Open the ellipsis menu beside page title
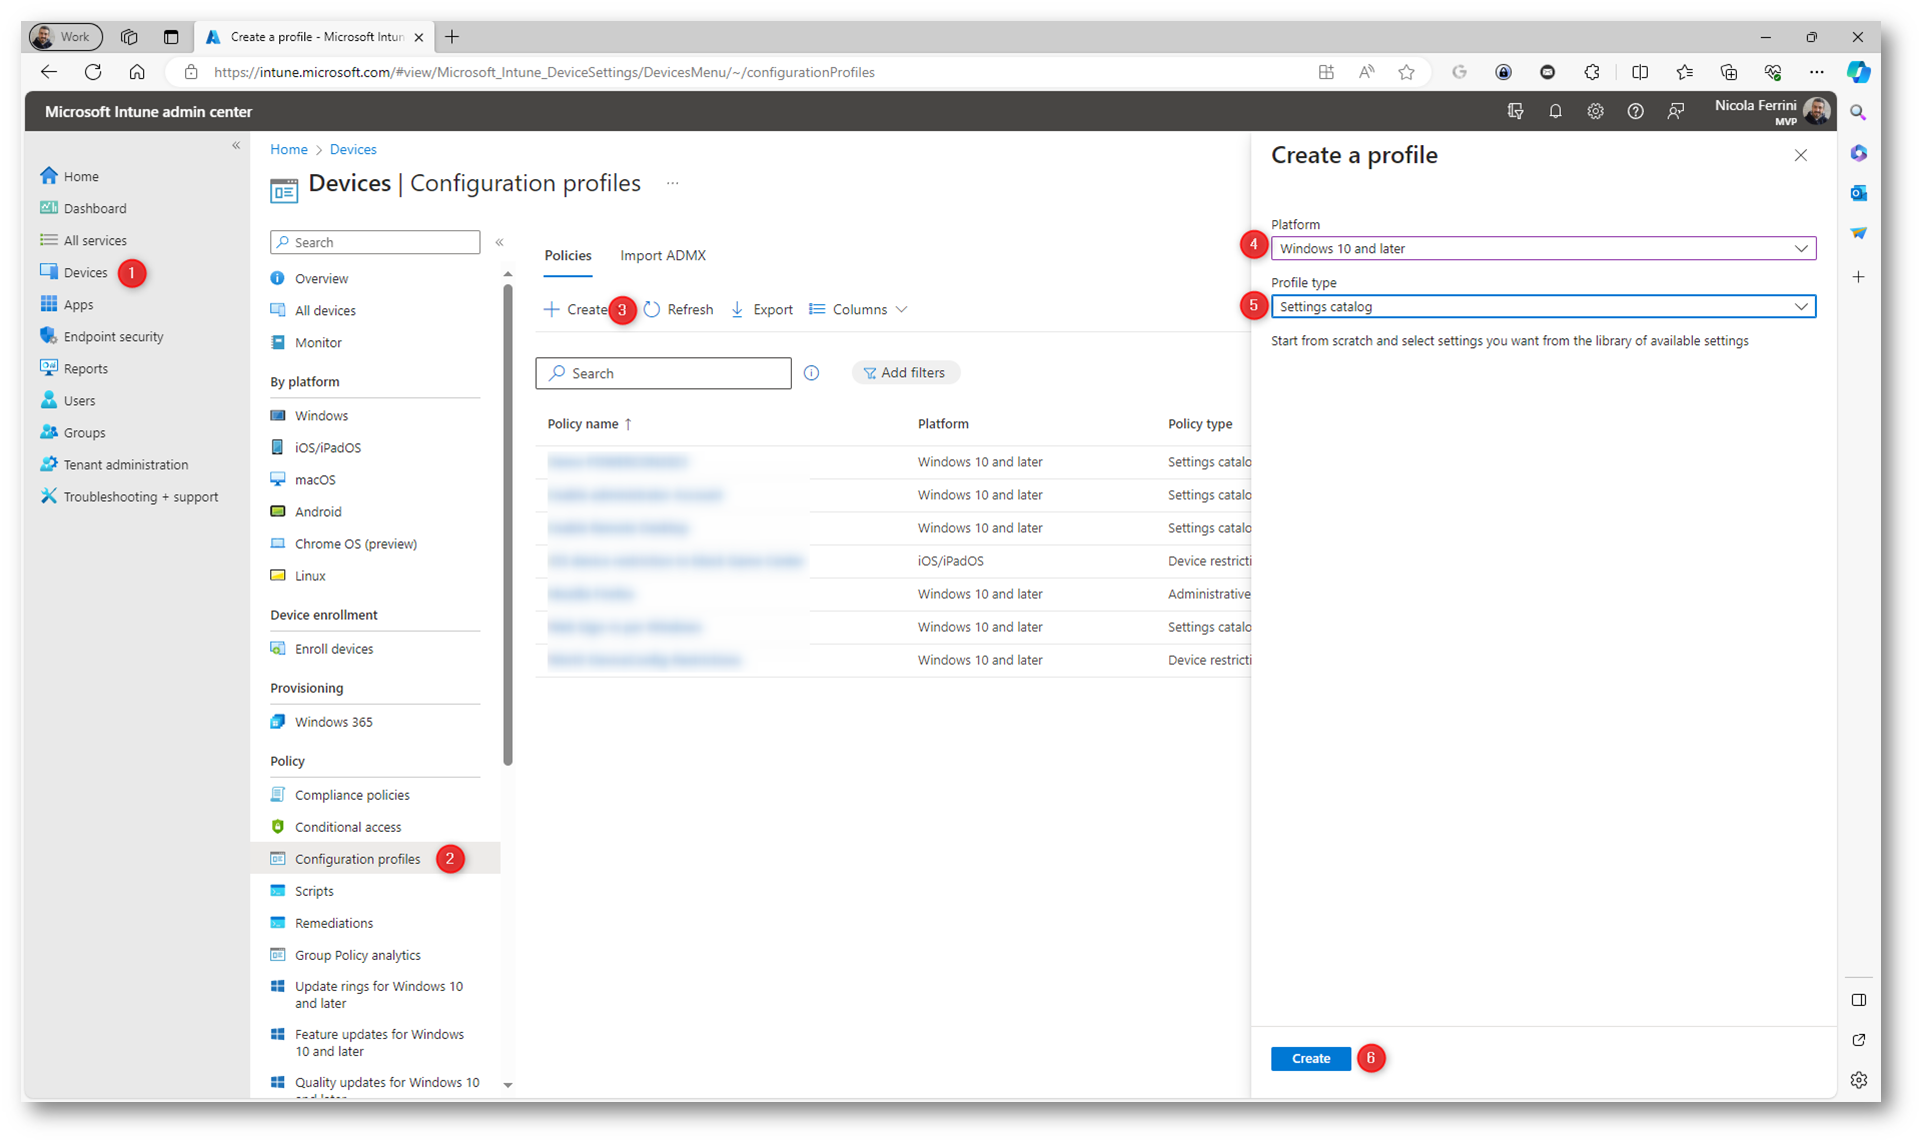The height and width of the screenshot is (1144, 1923). pos(672,183)
